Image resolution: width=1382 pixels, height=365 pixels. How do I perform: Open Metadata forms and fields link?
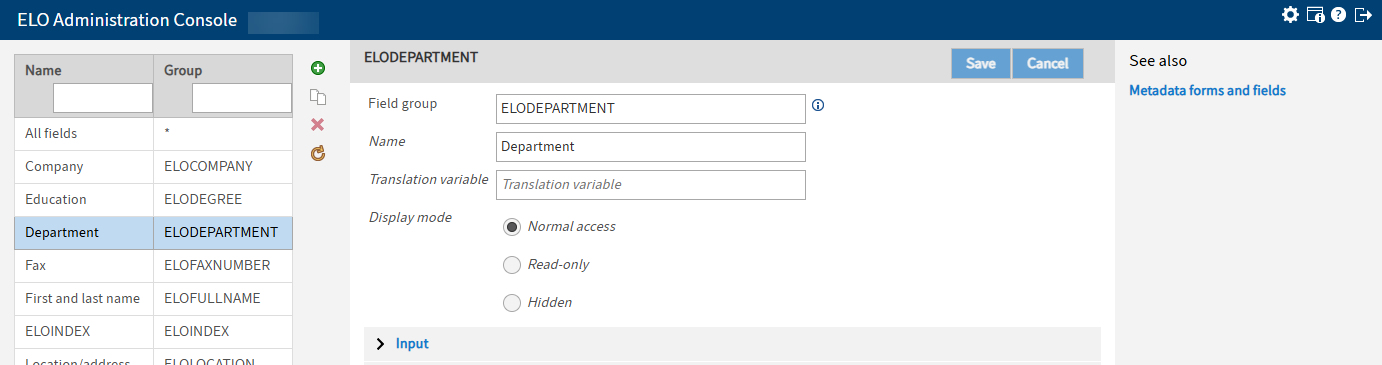[x=1207, y=91]
